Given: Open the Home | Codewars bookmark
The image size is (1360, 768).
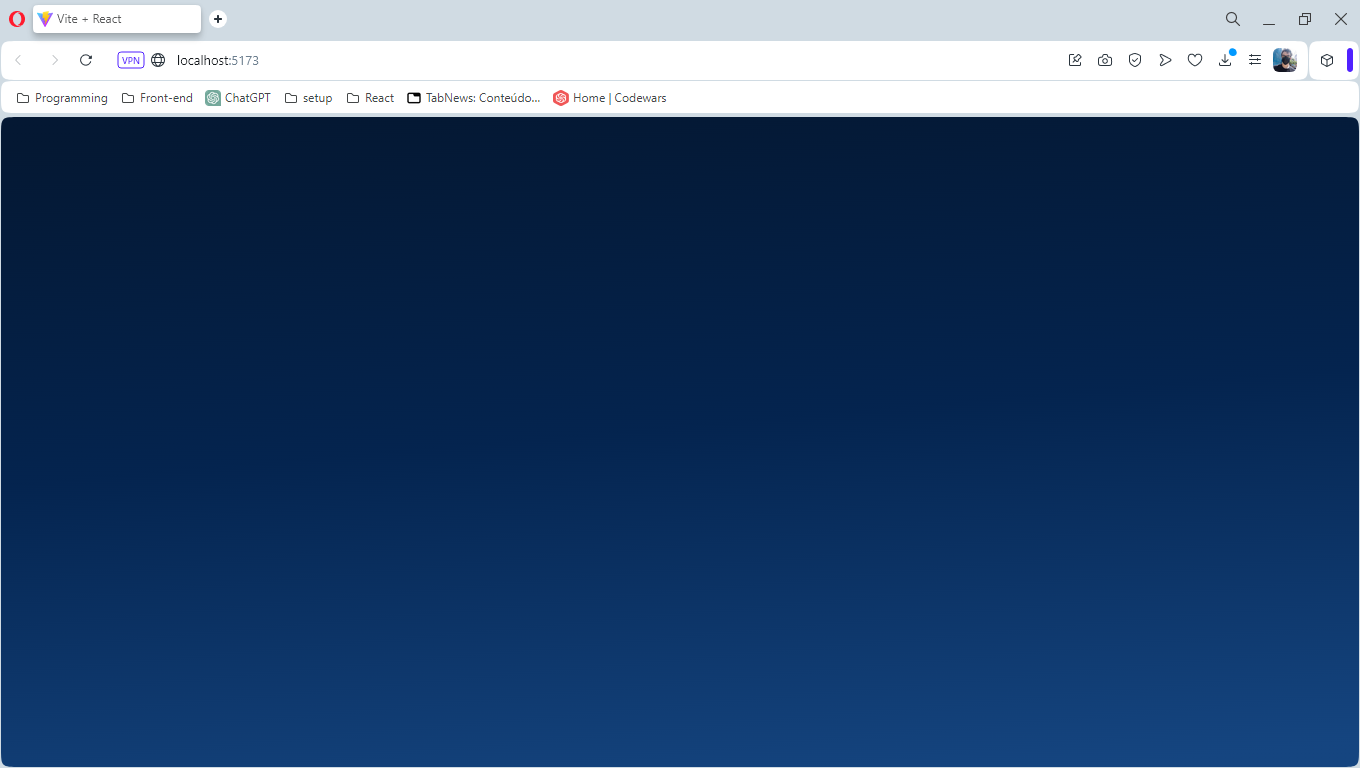Looking at the screenshot, I should click(610, 98).
